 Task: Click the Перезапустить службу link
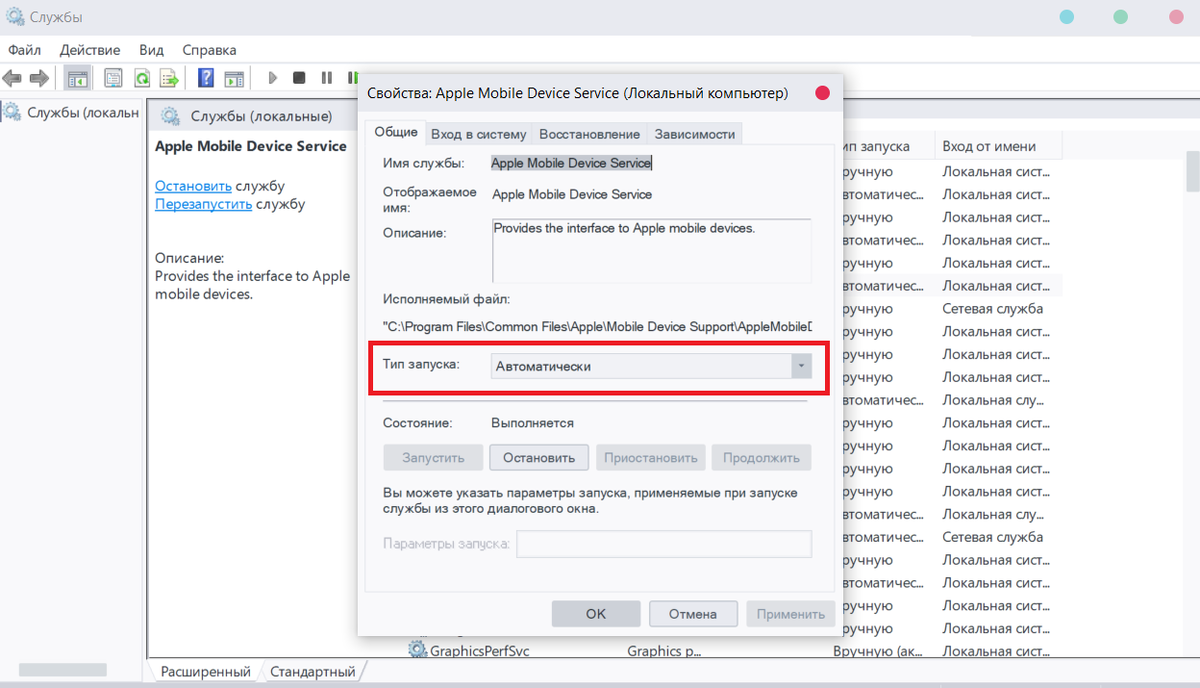click(203, 204)
